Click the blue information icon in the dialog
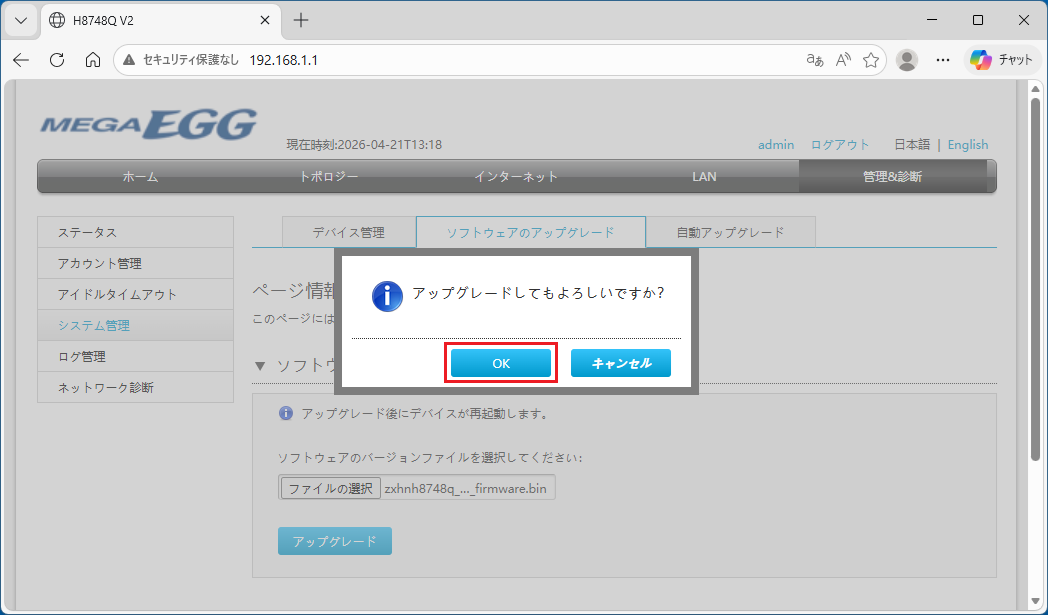1048x615 pixels. click(387, 296)
